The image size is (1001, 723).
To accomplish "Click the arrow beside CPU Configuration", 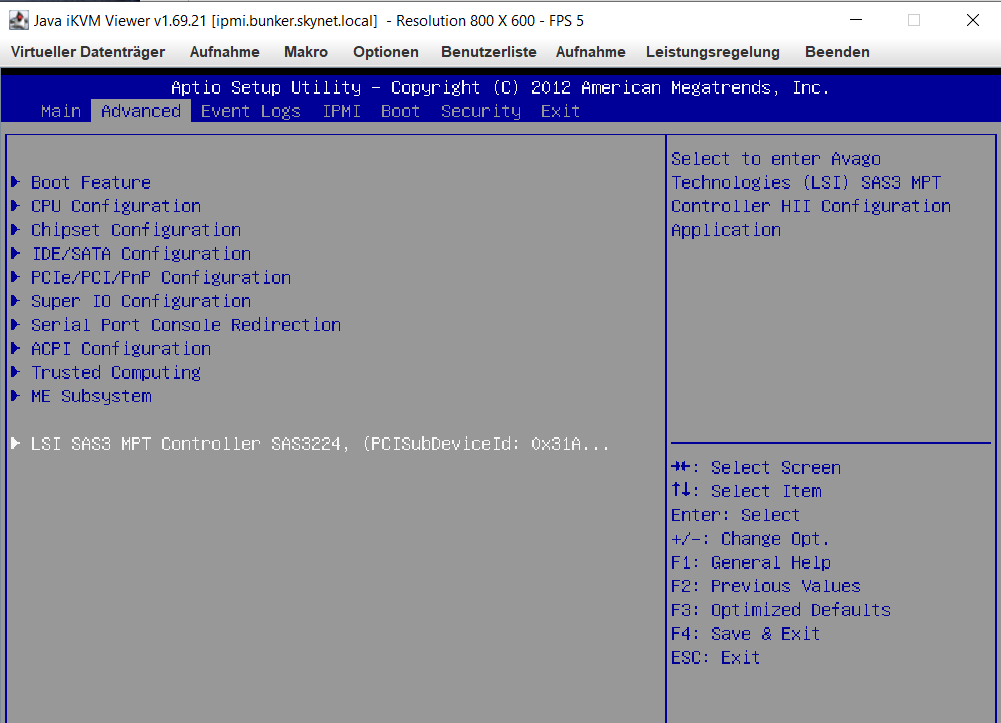I will tap(15, 206).
